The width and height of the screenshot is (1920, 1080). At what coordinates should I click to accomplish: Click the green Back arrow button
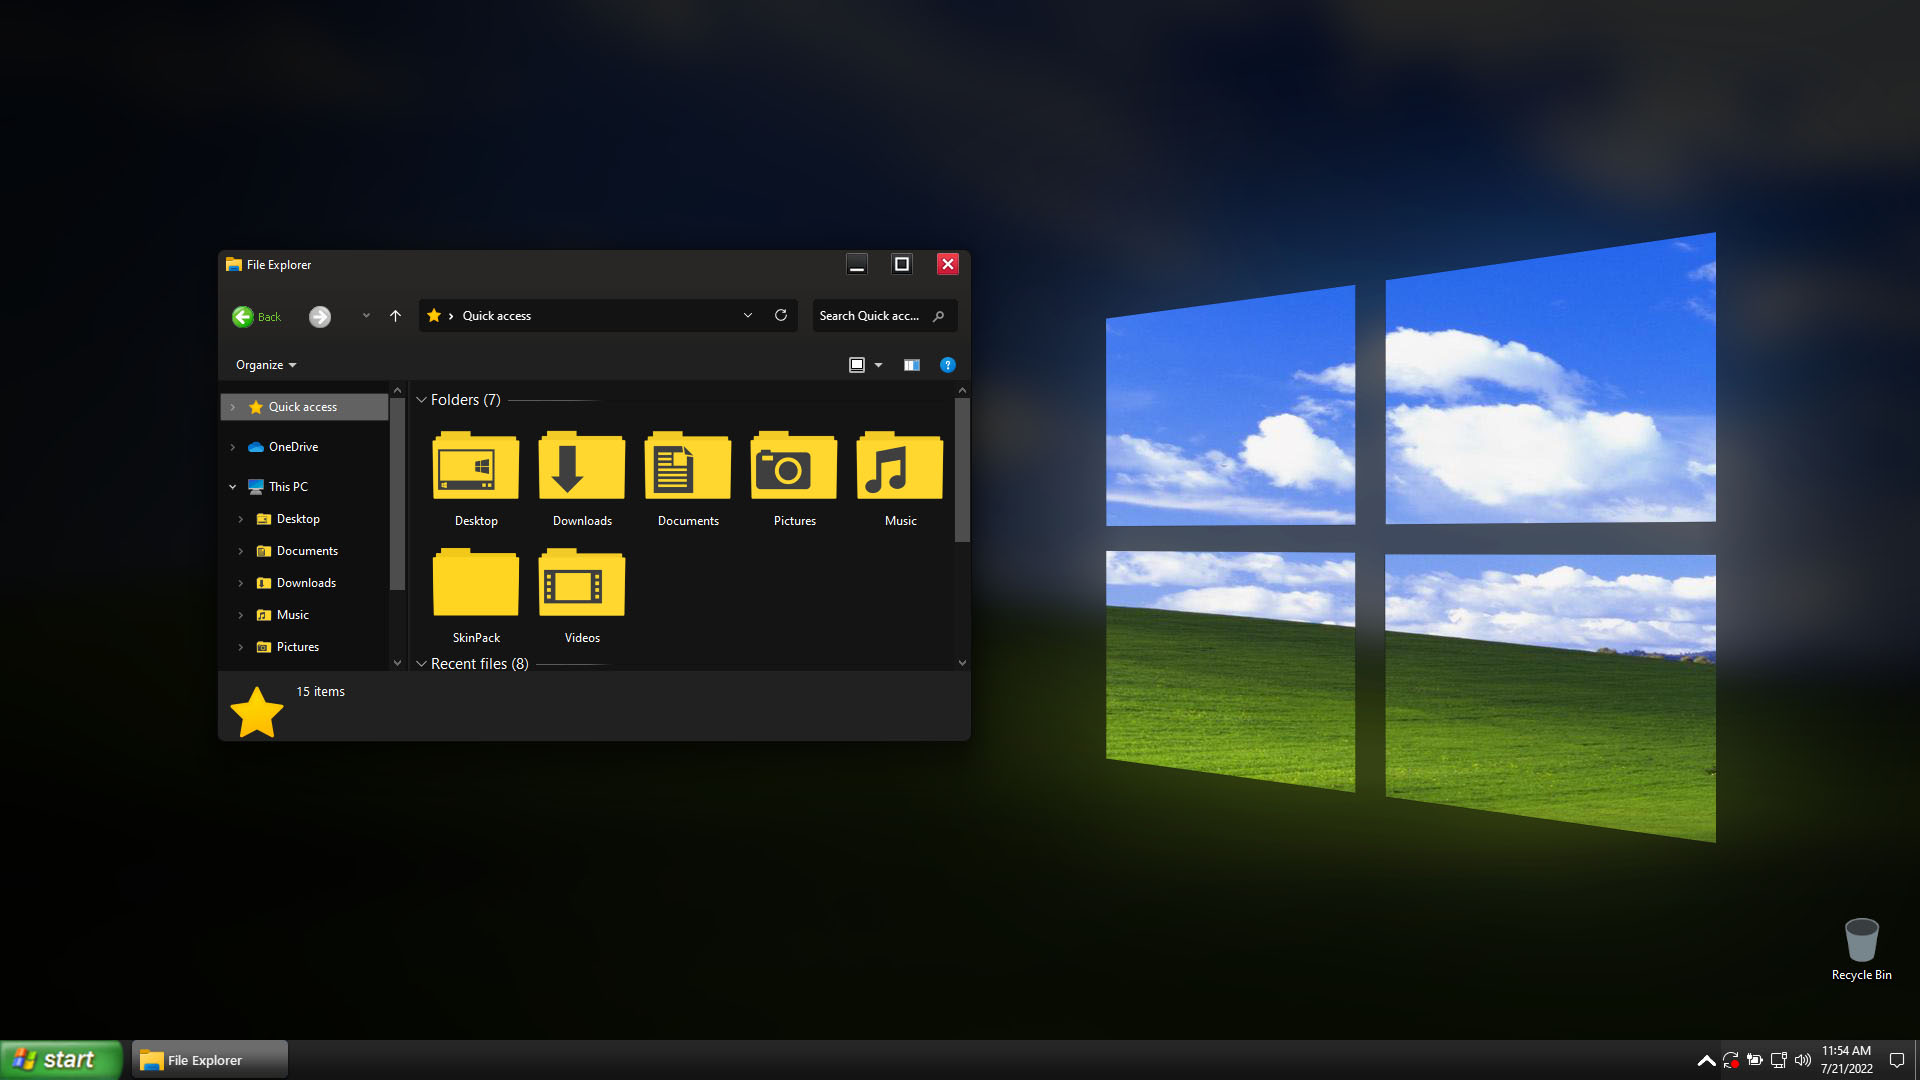243,317
